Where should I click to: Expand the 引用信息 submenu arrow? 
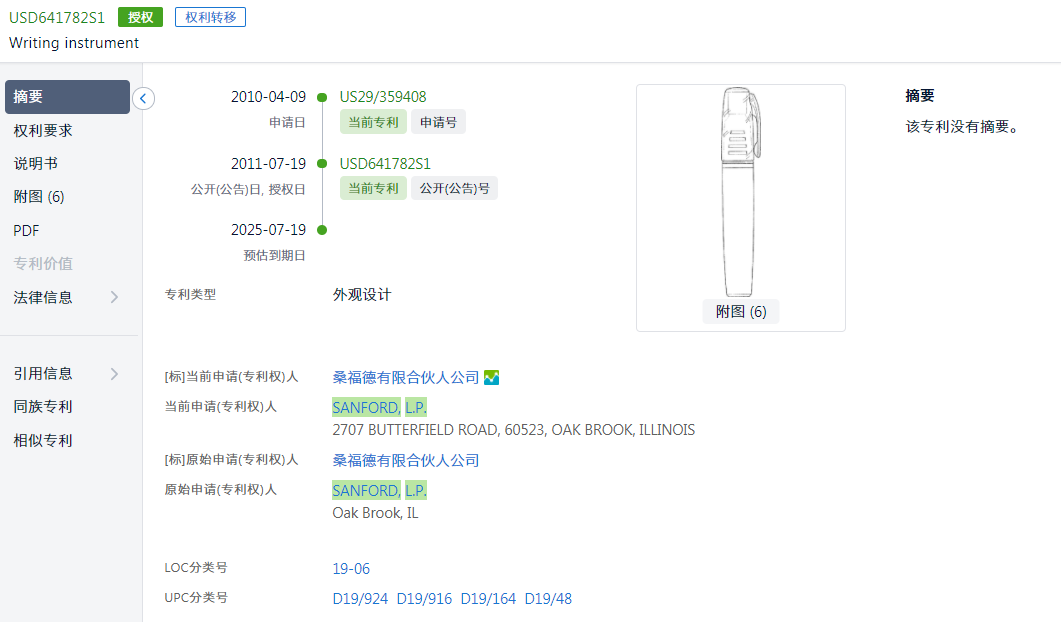coord(114,374)
